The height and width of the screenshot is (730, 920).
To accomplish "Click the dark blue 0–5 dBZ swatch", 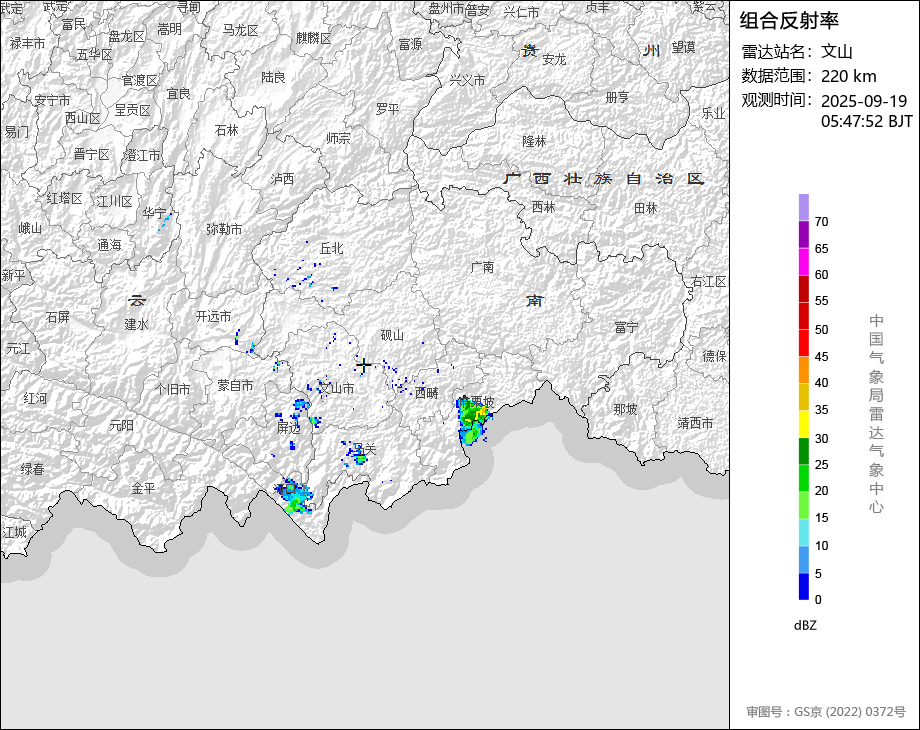I will click(x=803, y=586).
